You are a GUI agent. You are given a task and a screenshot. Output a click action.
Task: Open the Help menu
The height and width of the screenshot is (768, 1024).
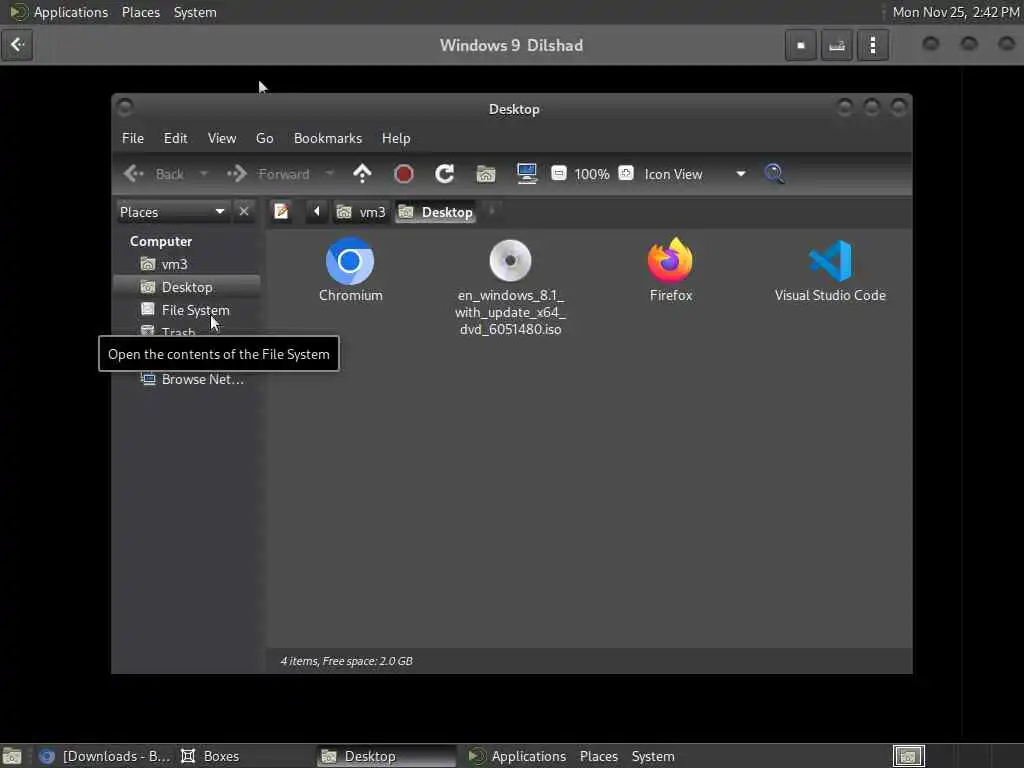[396, 138]
